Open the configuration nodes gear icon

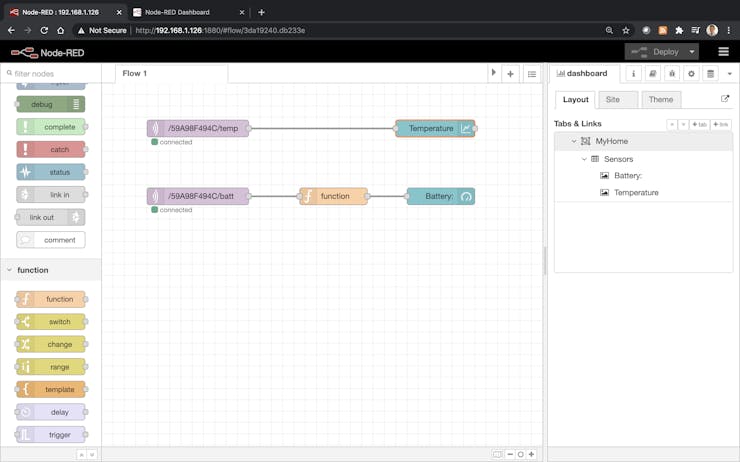(691, 74)
